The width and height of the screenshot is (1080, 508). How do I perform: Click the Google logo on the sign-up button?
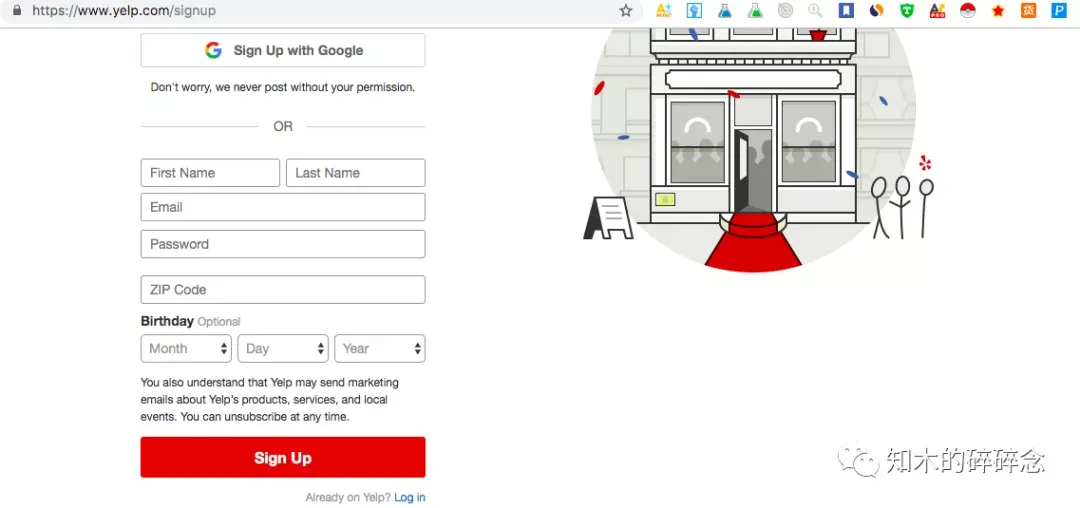pos(214,50)
